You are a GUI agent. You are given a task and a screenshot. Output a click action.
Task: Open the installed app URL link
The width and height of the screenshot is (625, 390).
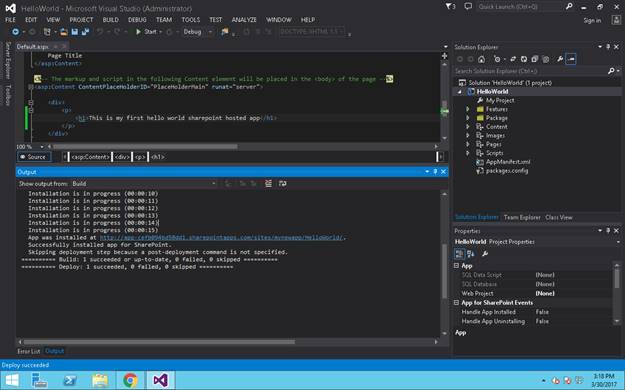click(221, 238)
